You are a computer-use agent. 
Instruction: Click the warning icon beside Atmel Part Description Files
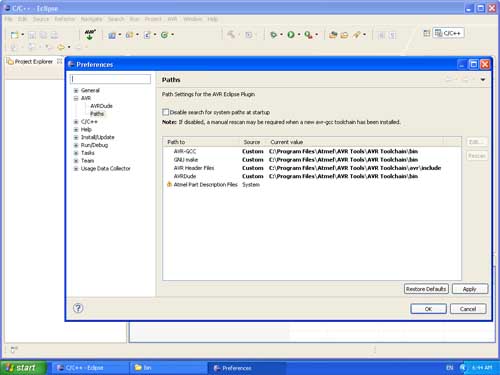click(x=169, y=184)
